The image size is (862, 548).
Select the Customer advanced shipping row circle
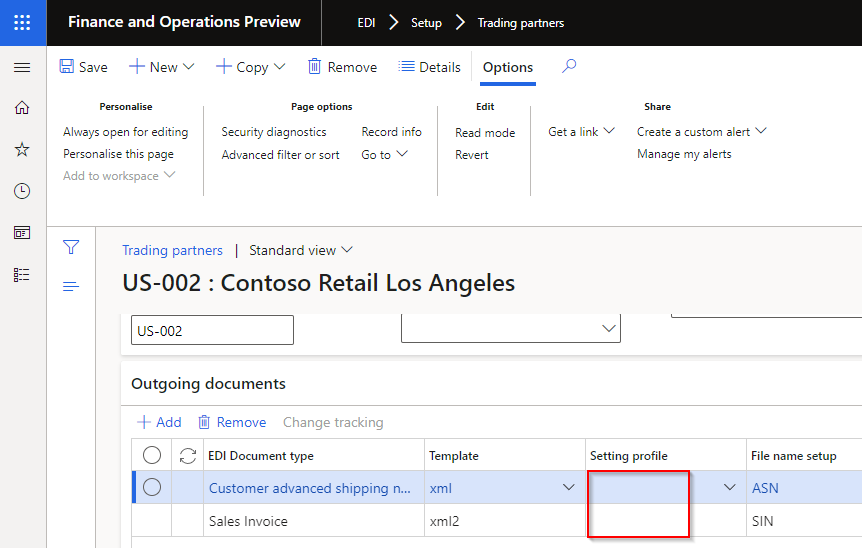pyautogui.click(x=152, y=488)
